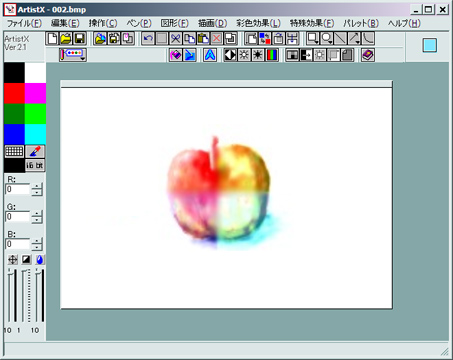
Task: Open the arrow line tool dropdown
Action: pos(354,39)
